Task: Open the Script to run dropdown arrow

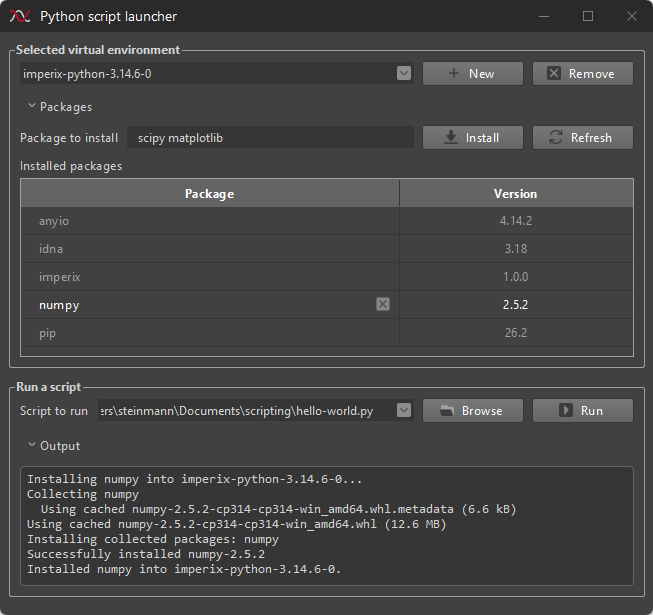Action: coord(404,410)
